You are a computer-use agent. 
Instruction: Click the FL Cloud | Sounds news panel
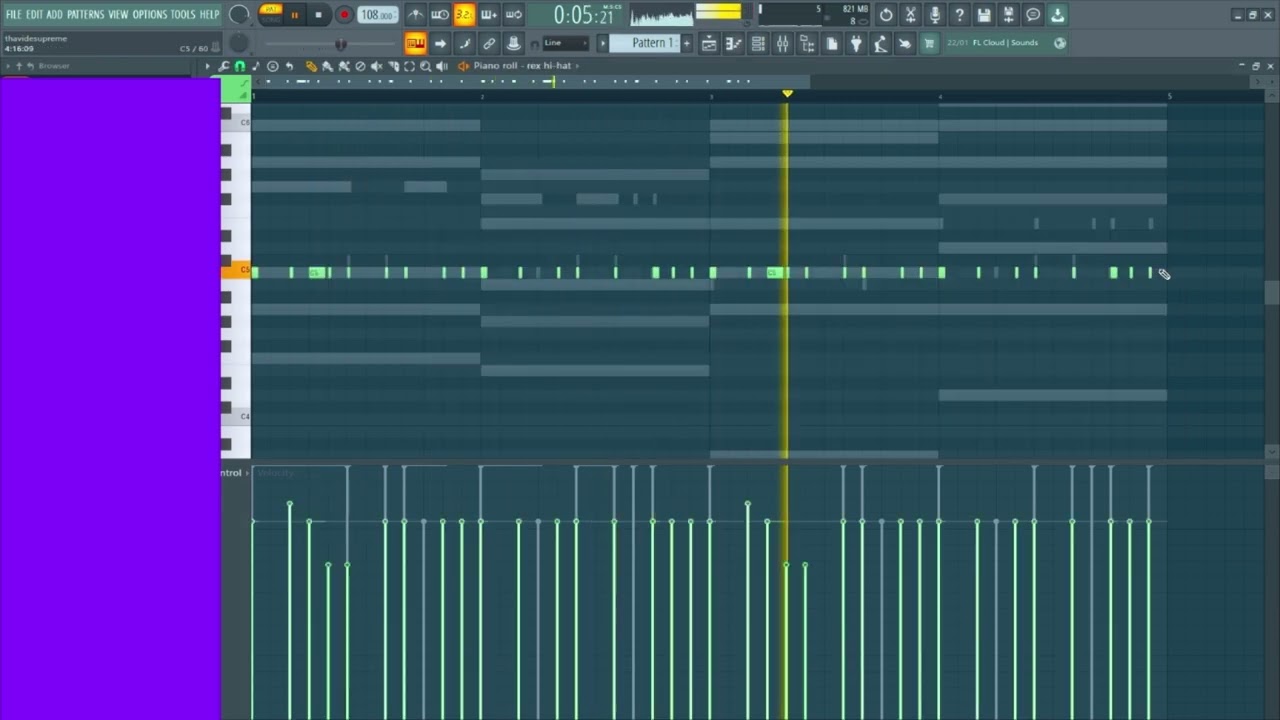[x=1005, y=43]
